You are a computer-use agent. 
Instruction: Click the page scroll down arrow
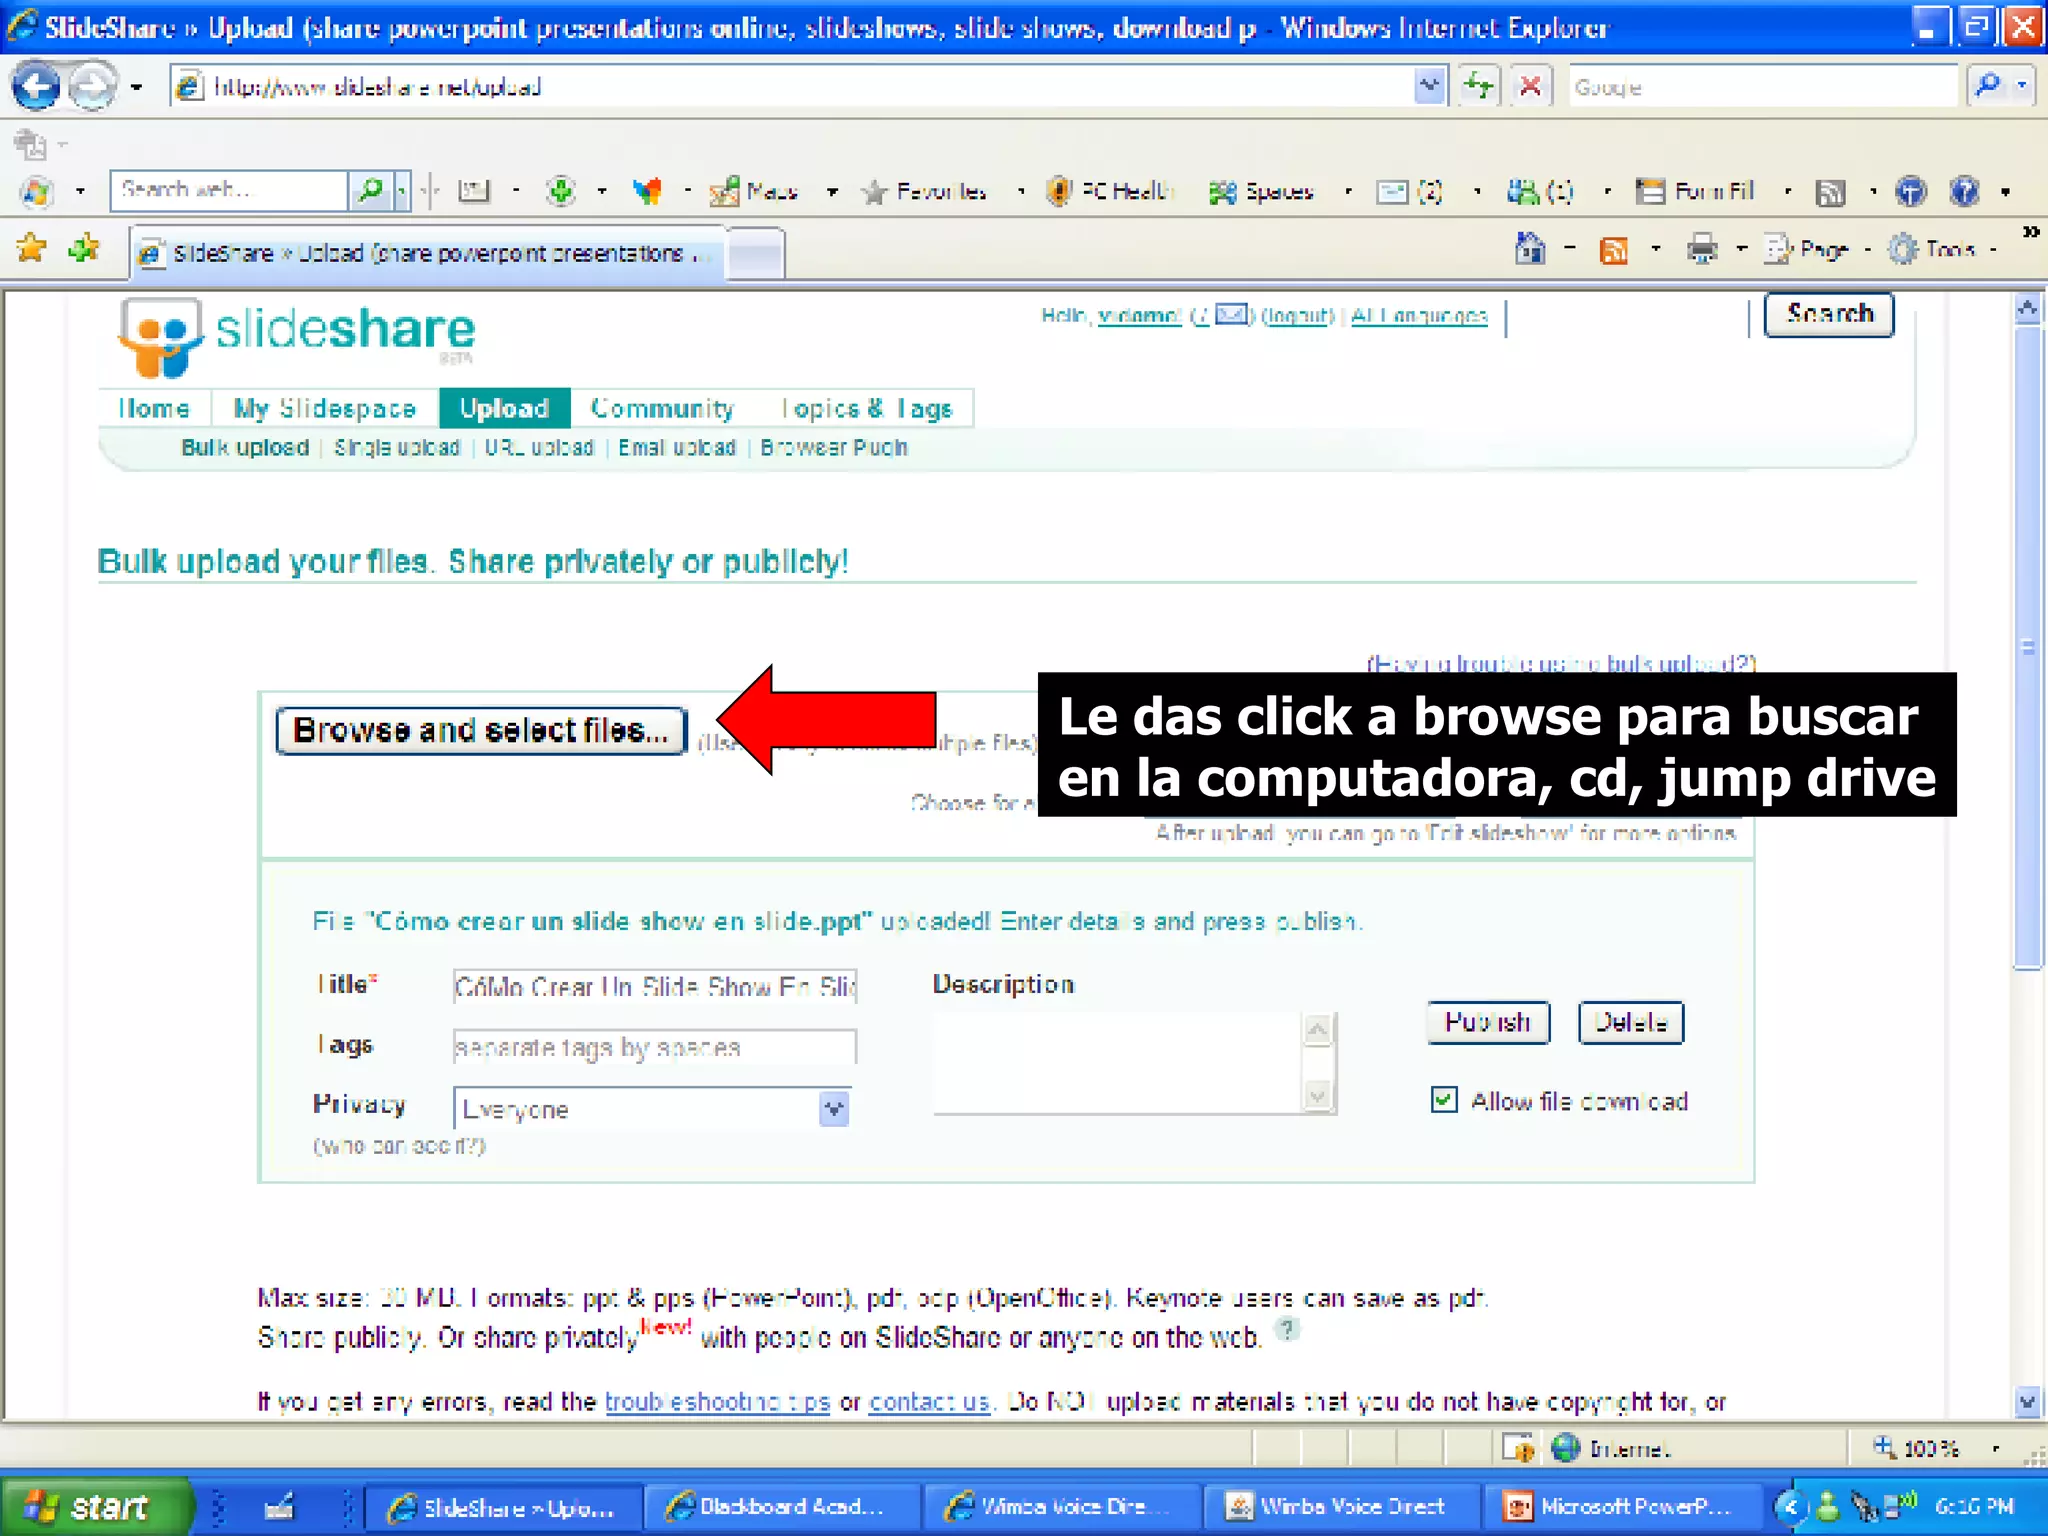tap(2028, 1402)
